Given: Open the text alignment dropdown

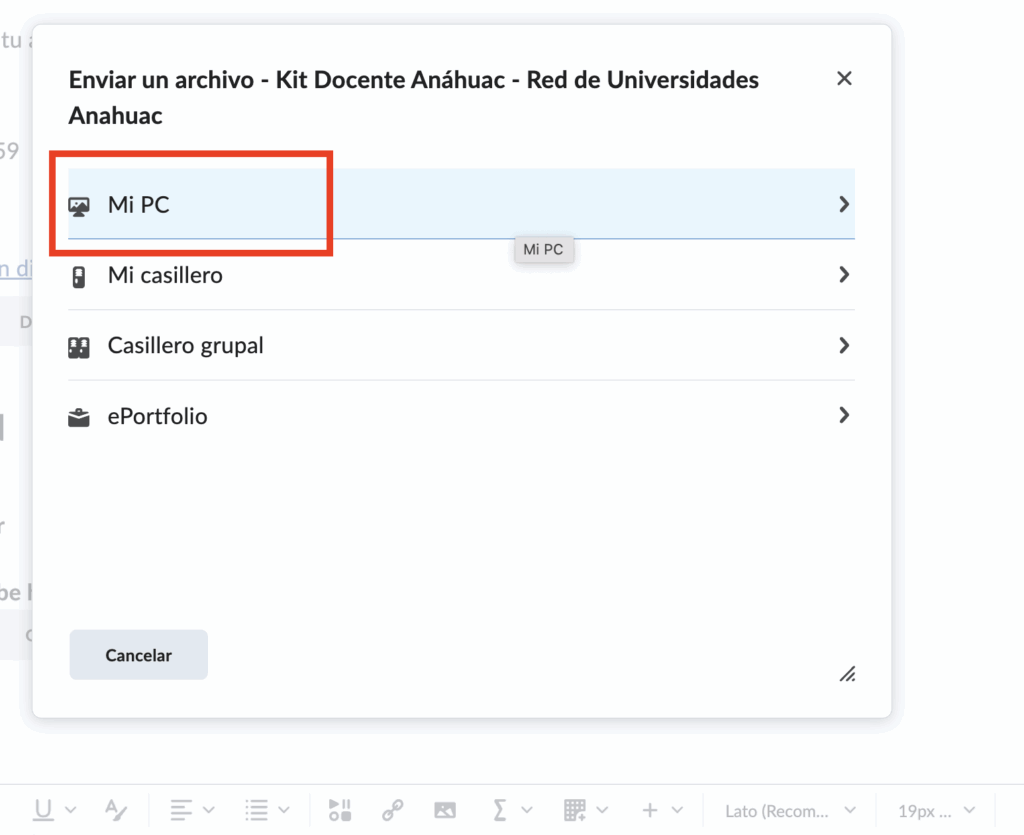Looking at the screenshot, I should pos(192,810).
